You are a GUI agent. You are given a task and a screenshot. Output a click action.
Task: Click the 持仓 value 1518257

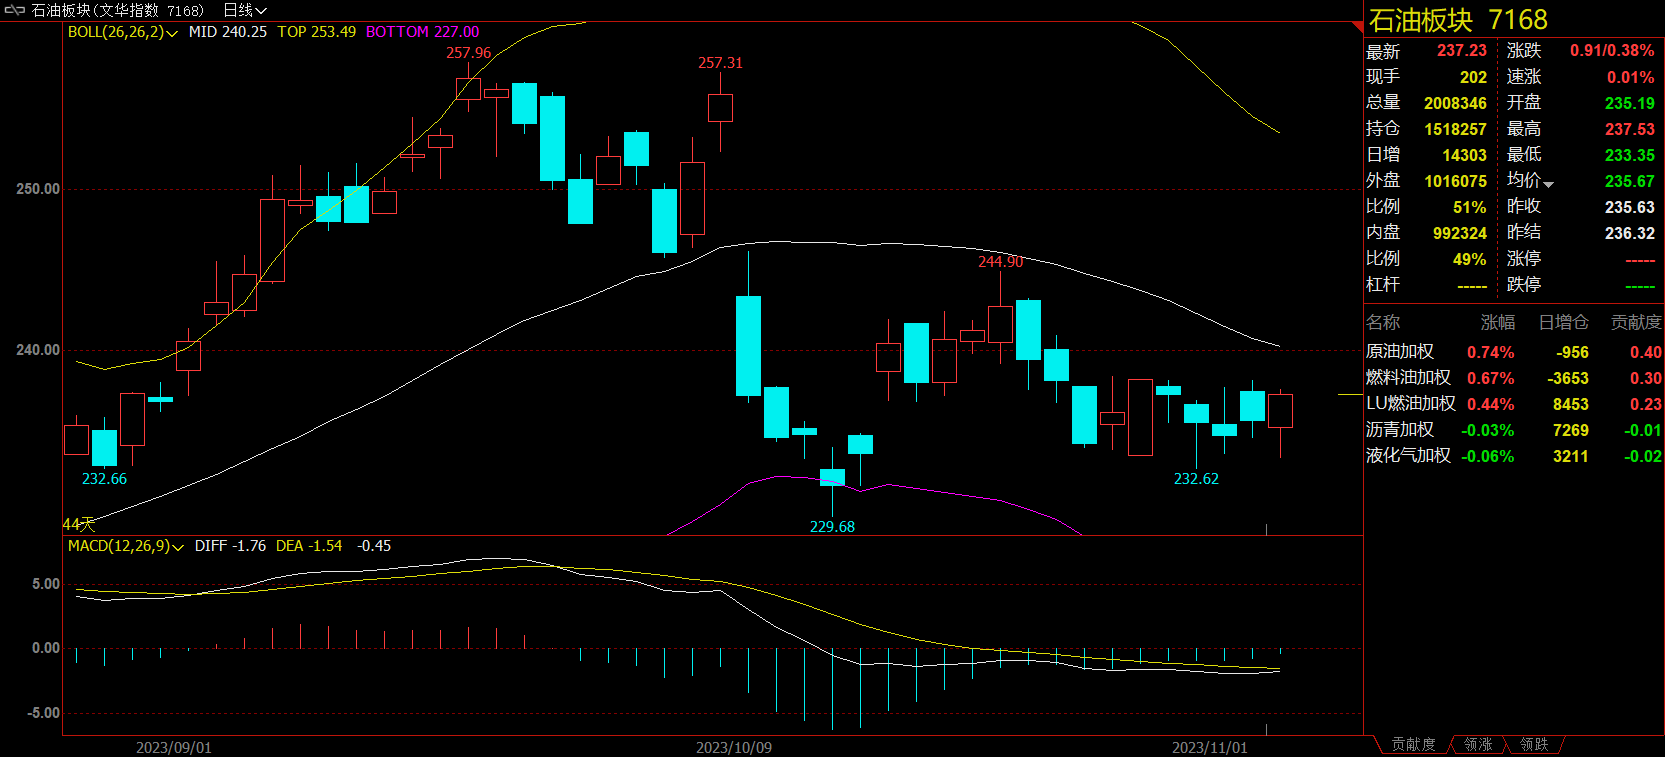1455,129
